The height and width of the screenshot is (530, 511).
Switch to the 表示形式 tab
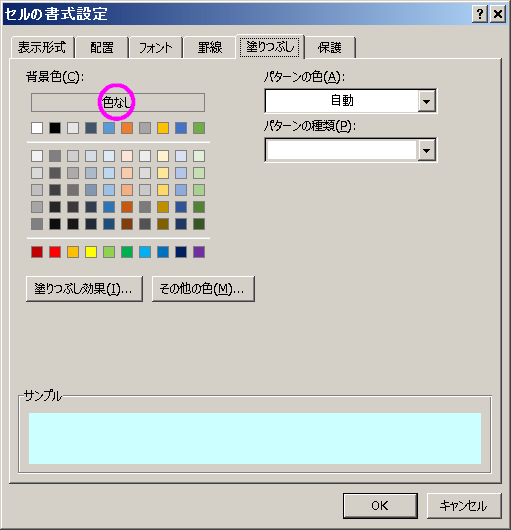click(x=42, y=47)
